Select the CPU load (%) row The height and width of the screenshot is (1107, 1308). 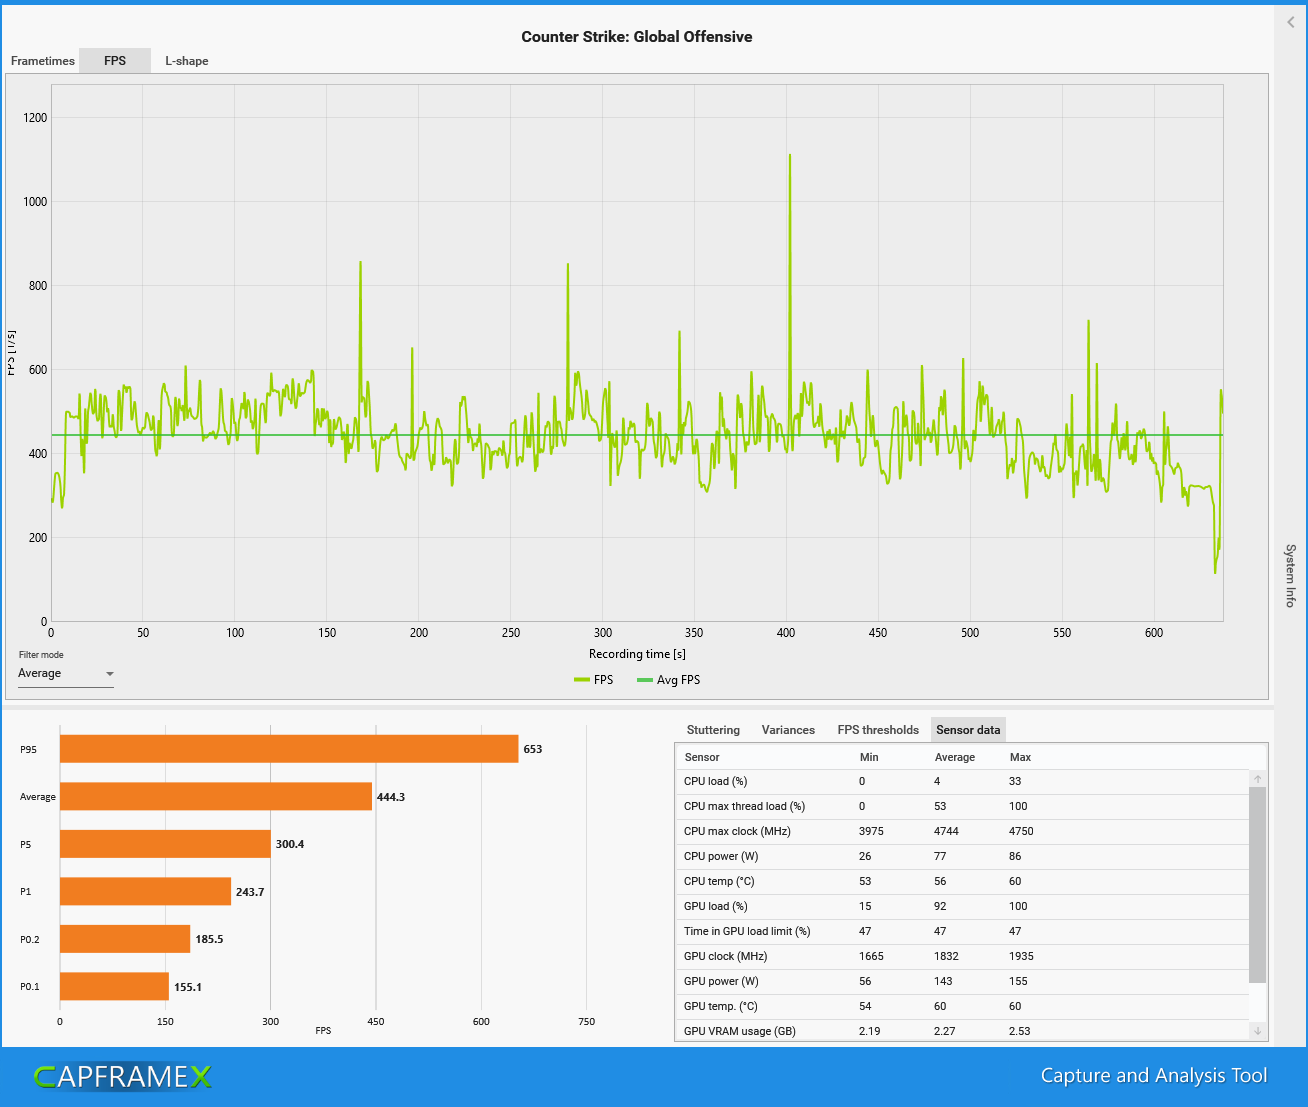pyautogui.click(x=962, y=782)
